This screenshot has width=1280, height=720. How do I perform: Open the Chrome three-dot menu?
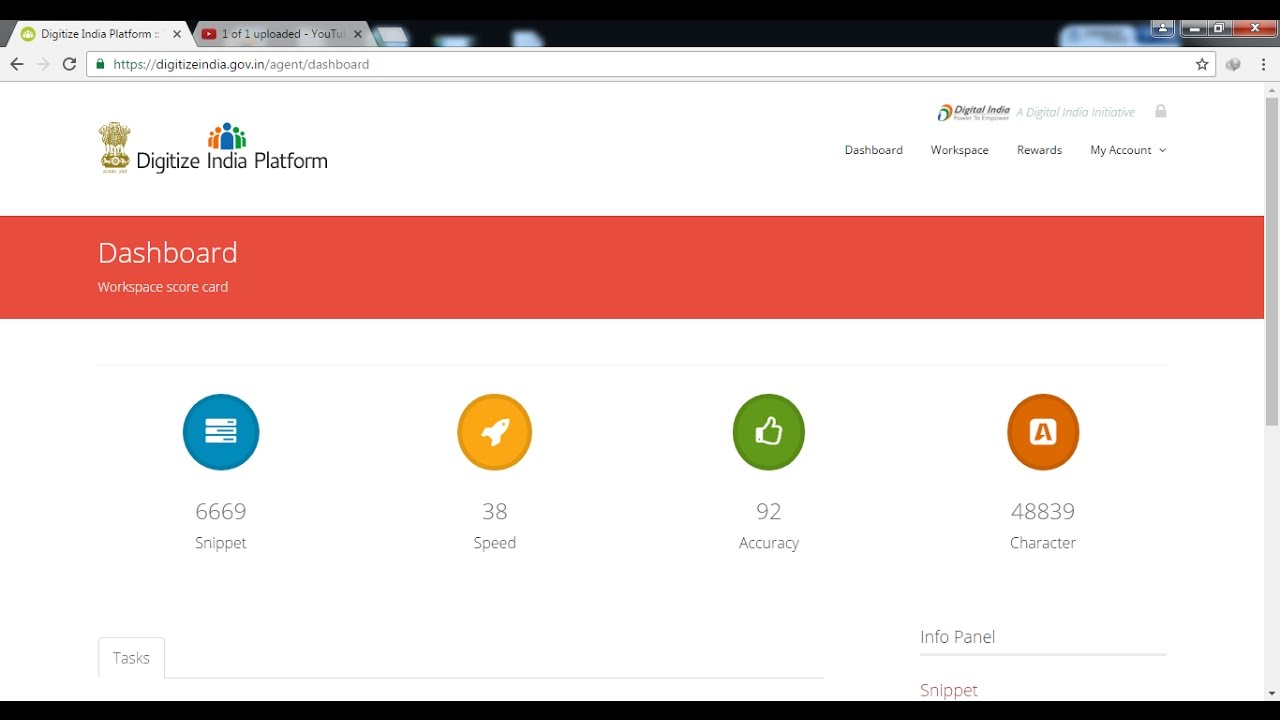click(x=1264, y=64)
